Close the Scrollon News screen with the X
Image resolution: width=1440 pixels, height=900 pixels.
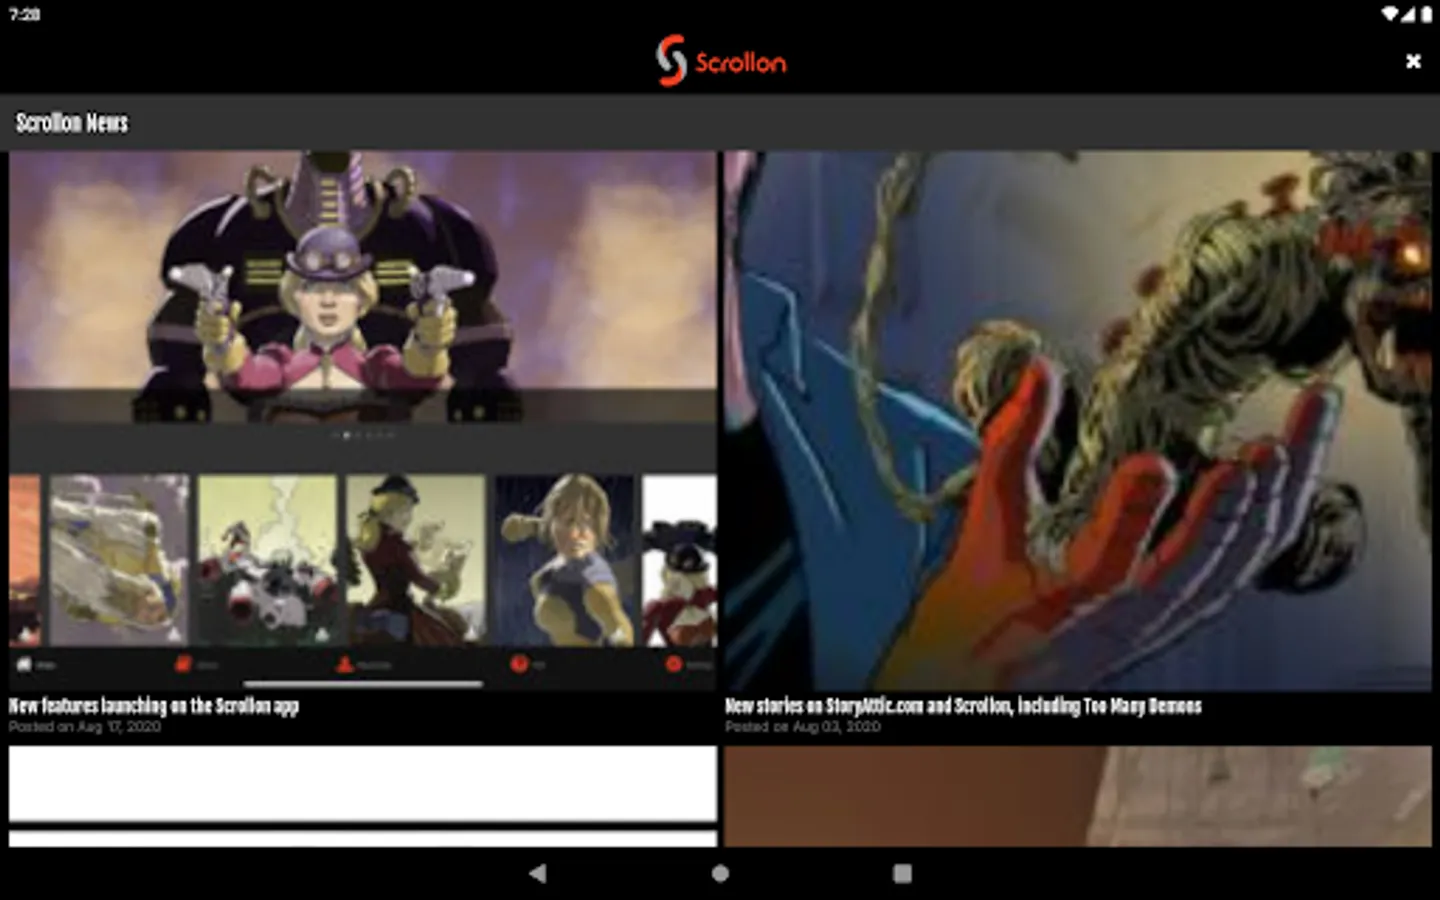pos(1413,61)
